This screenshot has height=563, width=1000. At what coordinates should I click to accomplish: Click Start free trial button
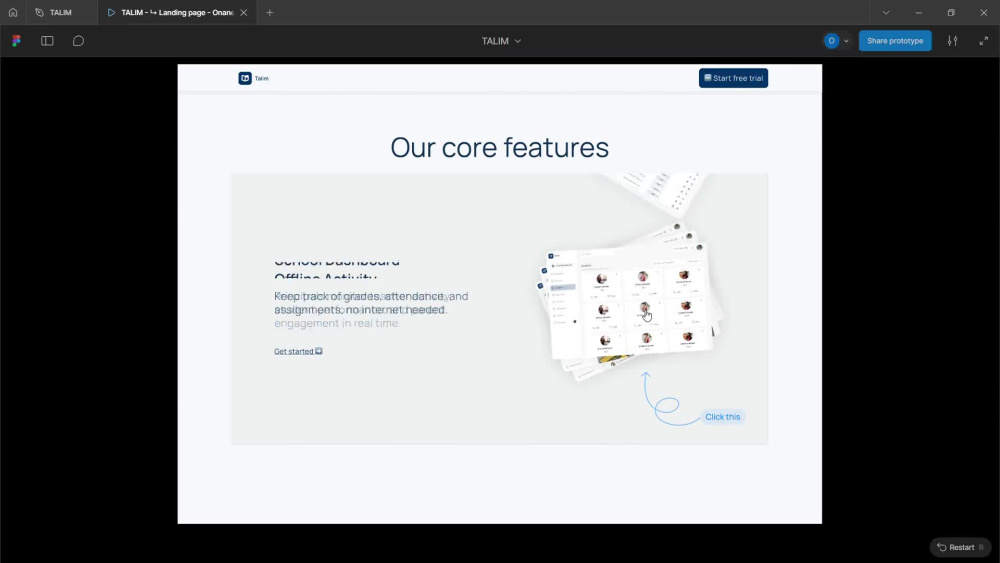tap(733, 78)
